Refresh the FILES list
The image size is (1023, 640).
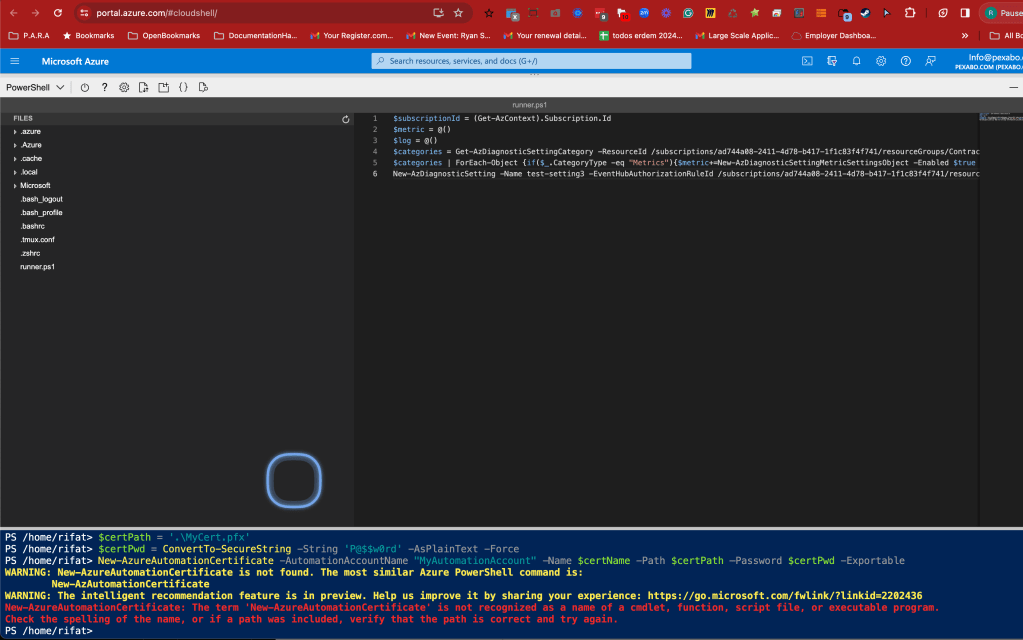click(x=346, y=119)
